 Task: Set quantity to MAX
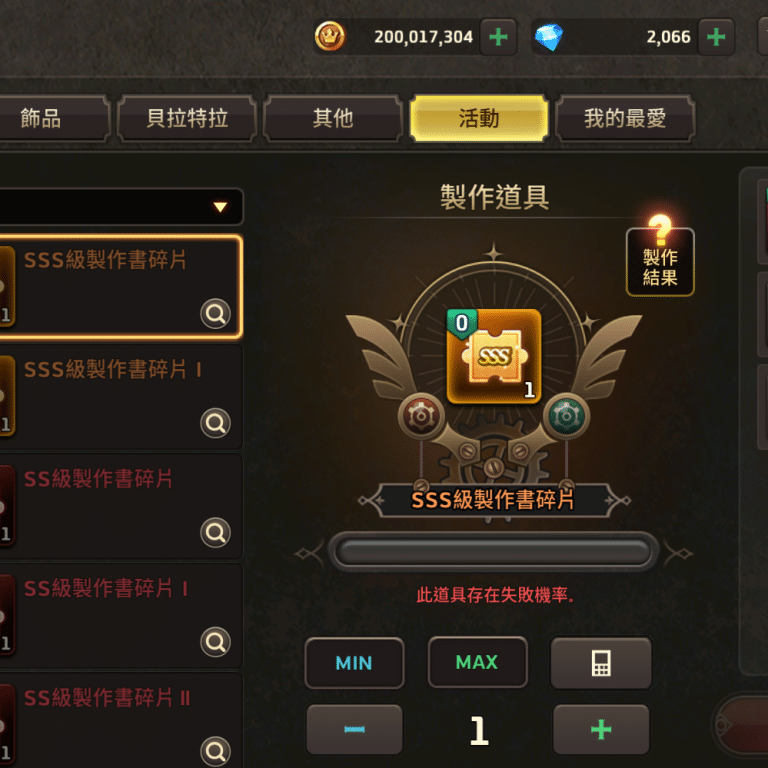coord(478,662)
